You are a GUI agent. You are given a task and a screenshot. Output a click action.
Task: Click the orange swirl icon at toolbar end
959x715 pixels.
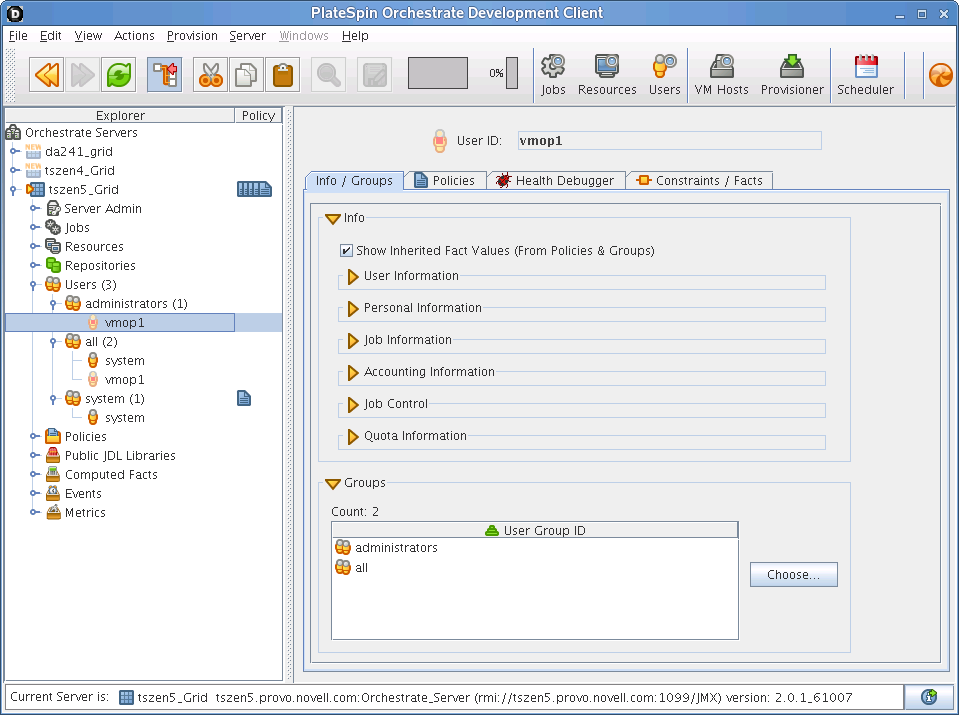point(940,76)
